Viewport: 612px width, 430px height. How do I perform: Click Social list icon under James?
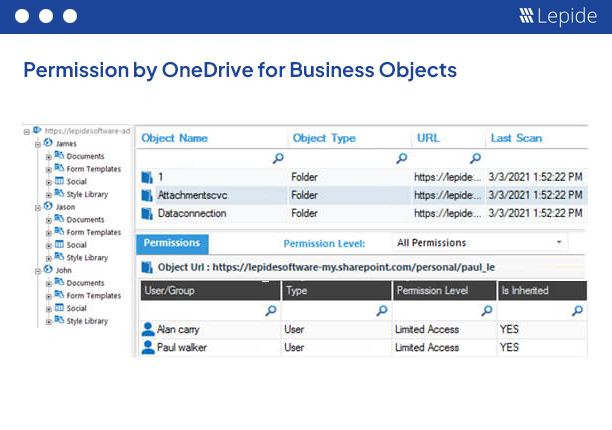(x=59, y=181)
